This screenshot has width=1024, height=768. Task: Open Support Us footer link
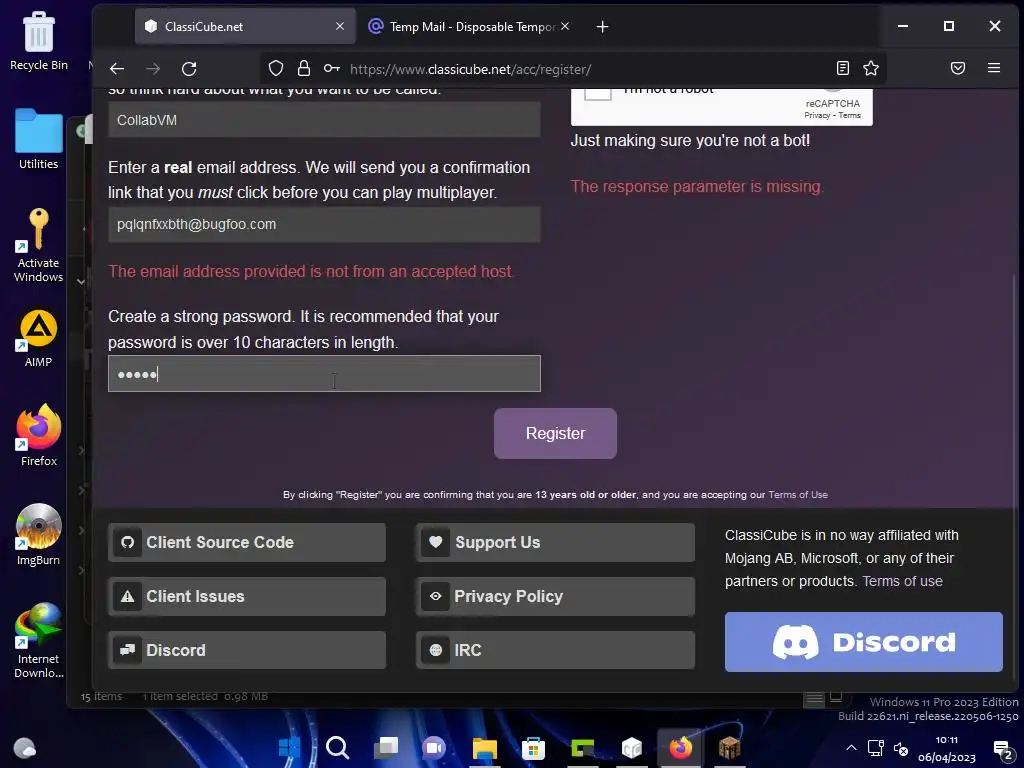(555, 542)
